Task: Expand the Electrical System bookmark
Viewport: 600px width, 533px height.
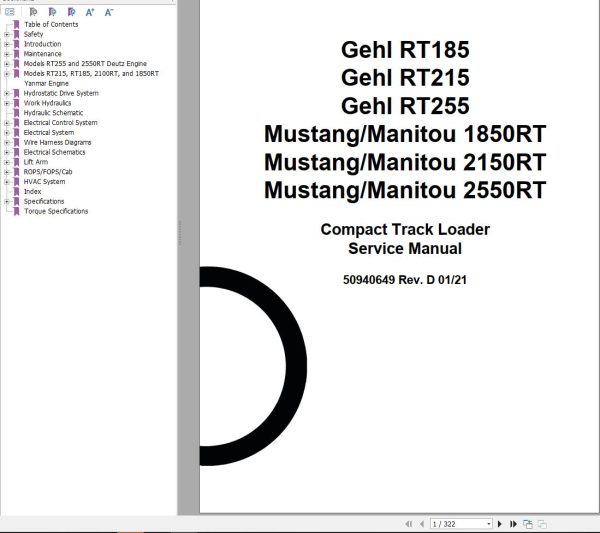Action: tap(7, 133)
